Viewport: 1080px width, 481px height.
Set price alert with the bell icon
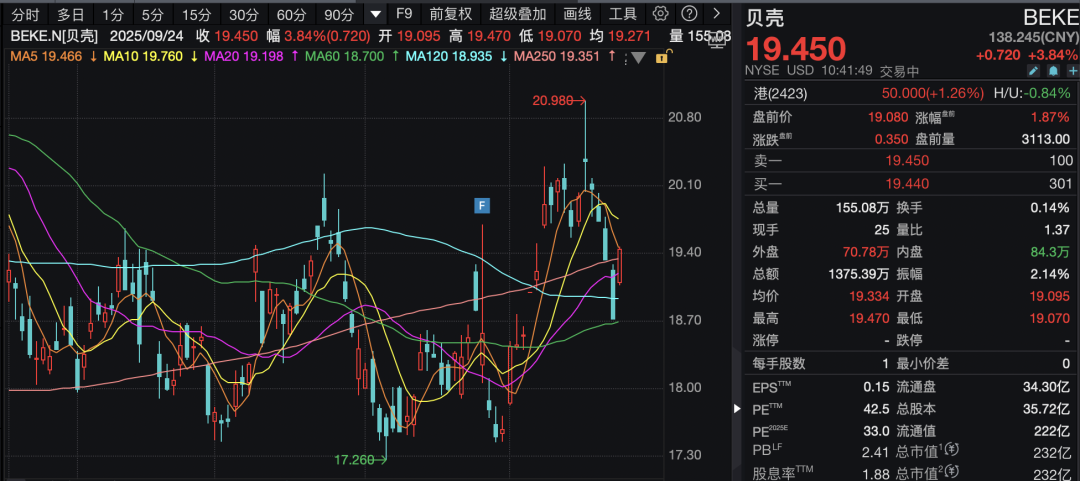click(1053, 71)
